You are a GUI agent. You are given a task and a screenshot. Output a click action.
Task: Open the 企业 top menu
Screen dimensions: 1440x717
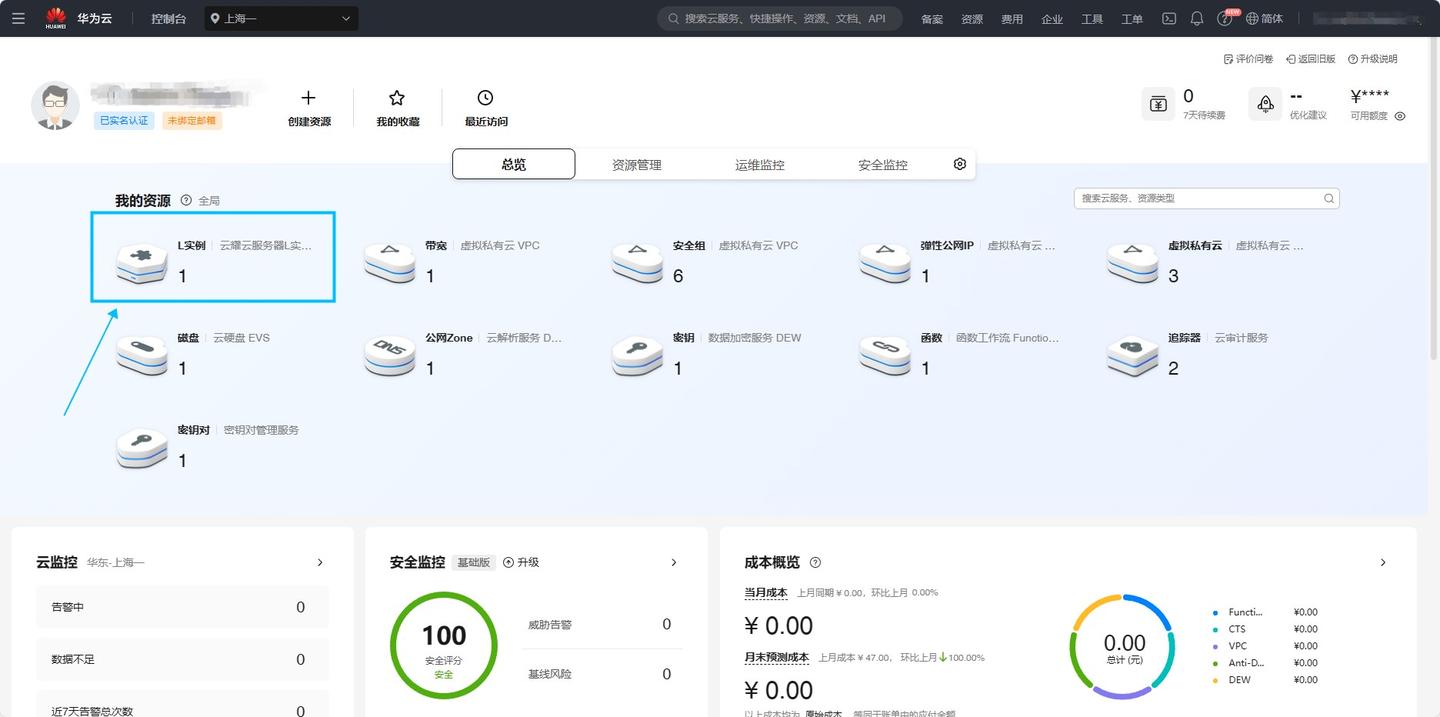[x=1052, y=18]
